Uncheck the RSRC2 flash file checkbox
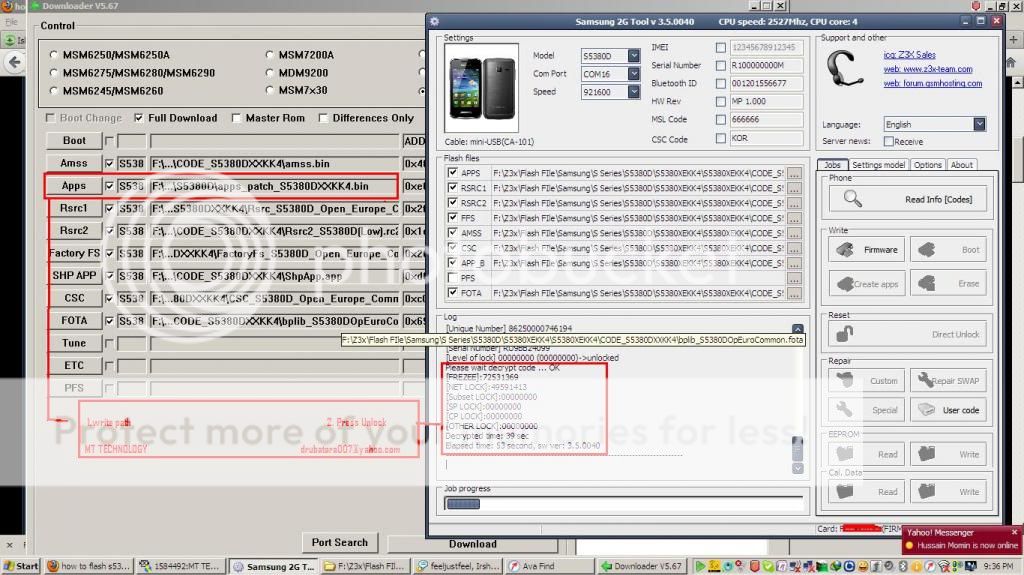 tap(453, 203)
